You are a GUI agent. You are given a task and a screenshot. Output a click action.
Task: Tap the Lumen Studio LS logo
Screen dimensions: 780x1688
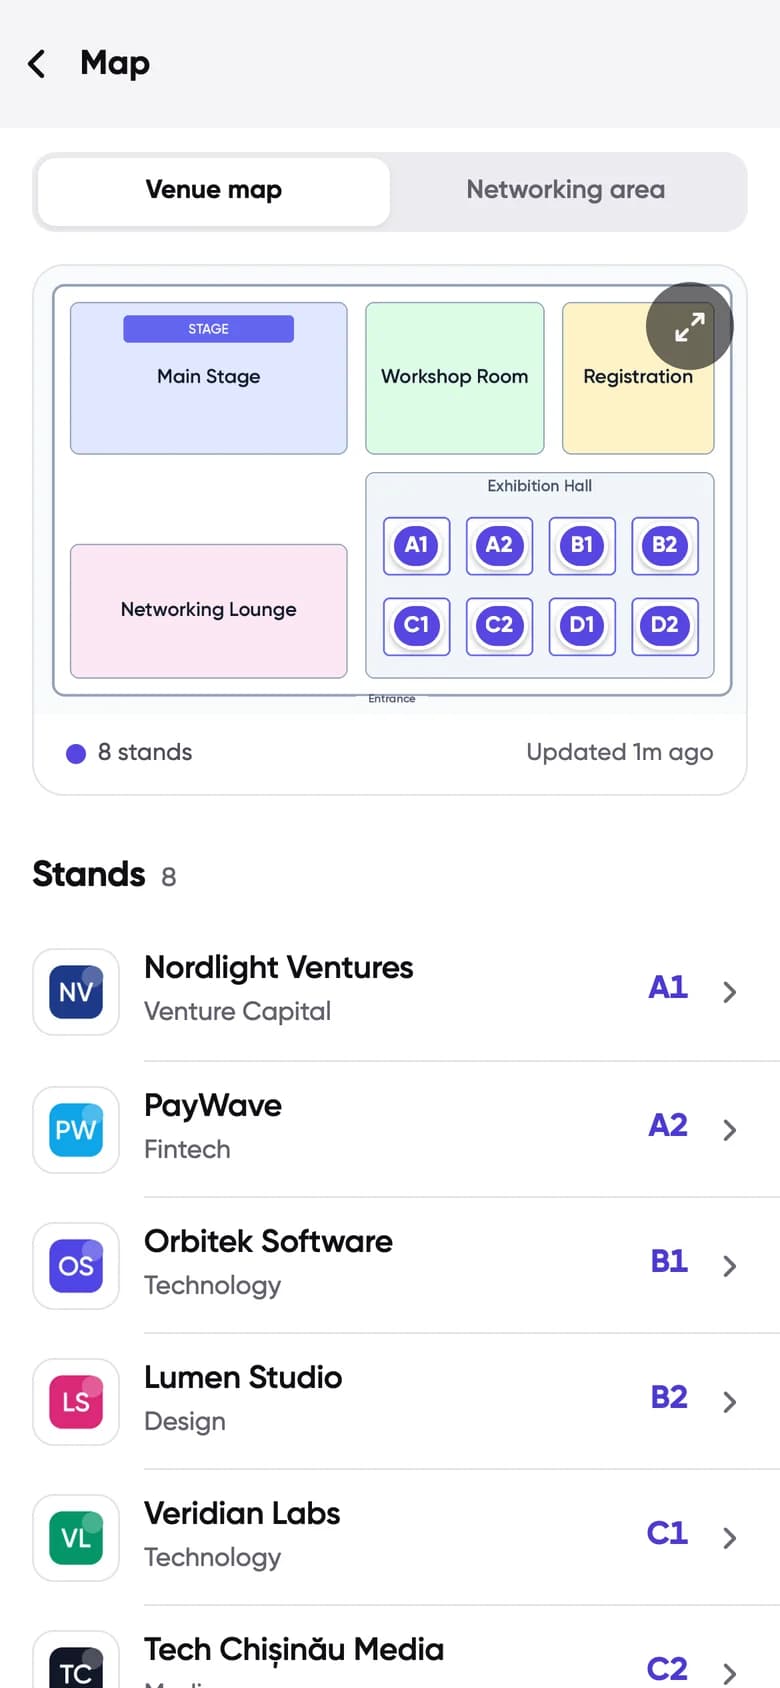coord(76,1402)
